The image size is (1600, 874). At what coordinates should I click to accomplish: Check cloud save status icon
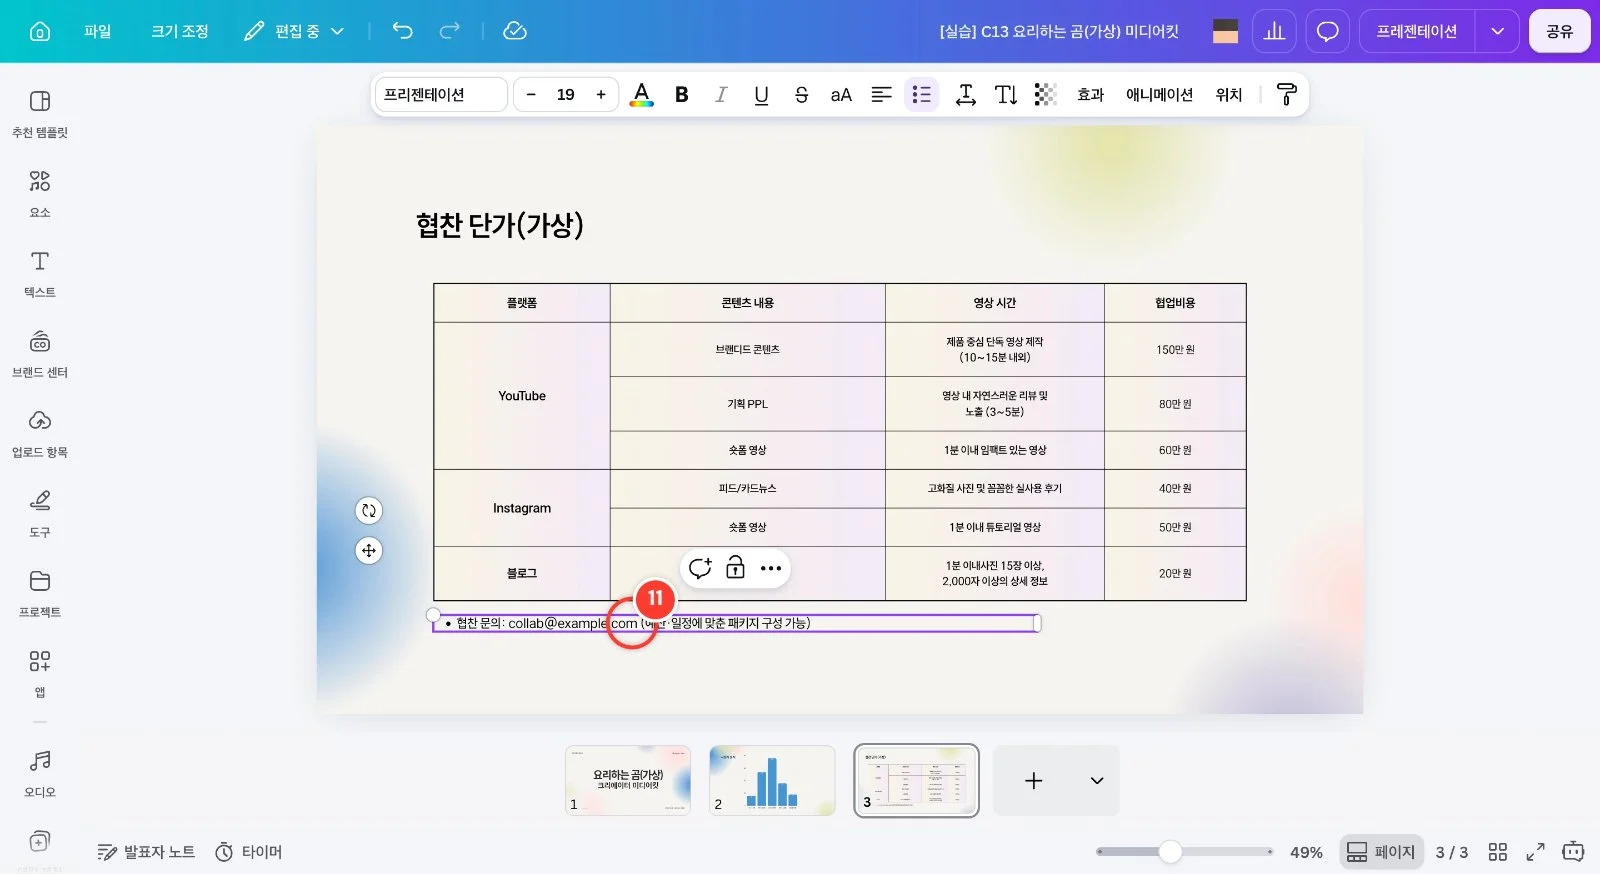[x=514, y=31]
